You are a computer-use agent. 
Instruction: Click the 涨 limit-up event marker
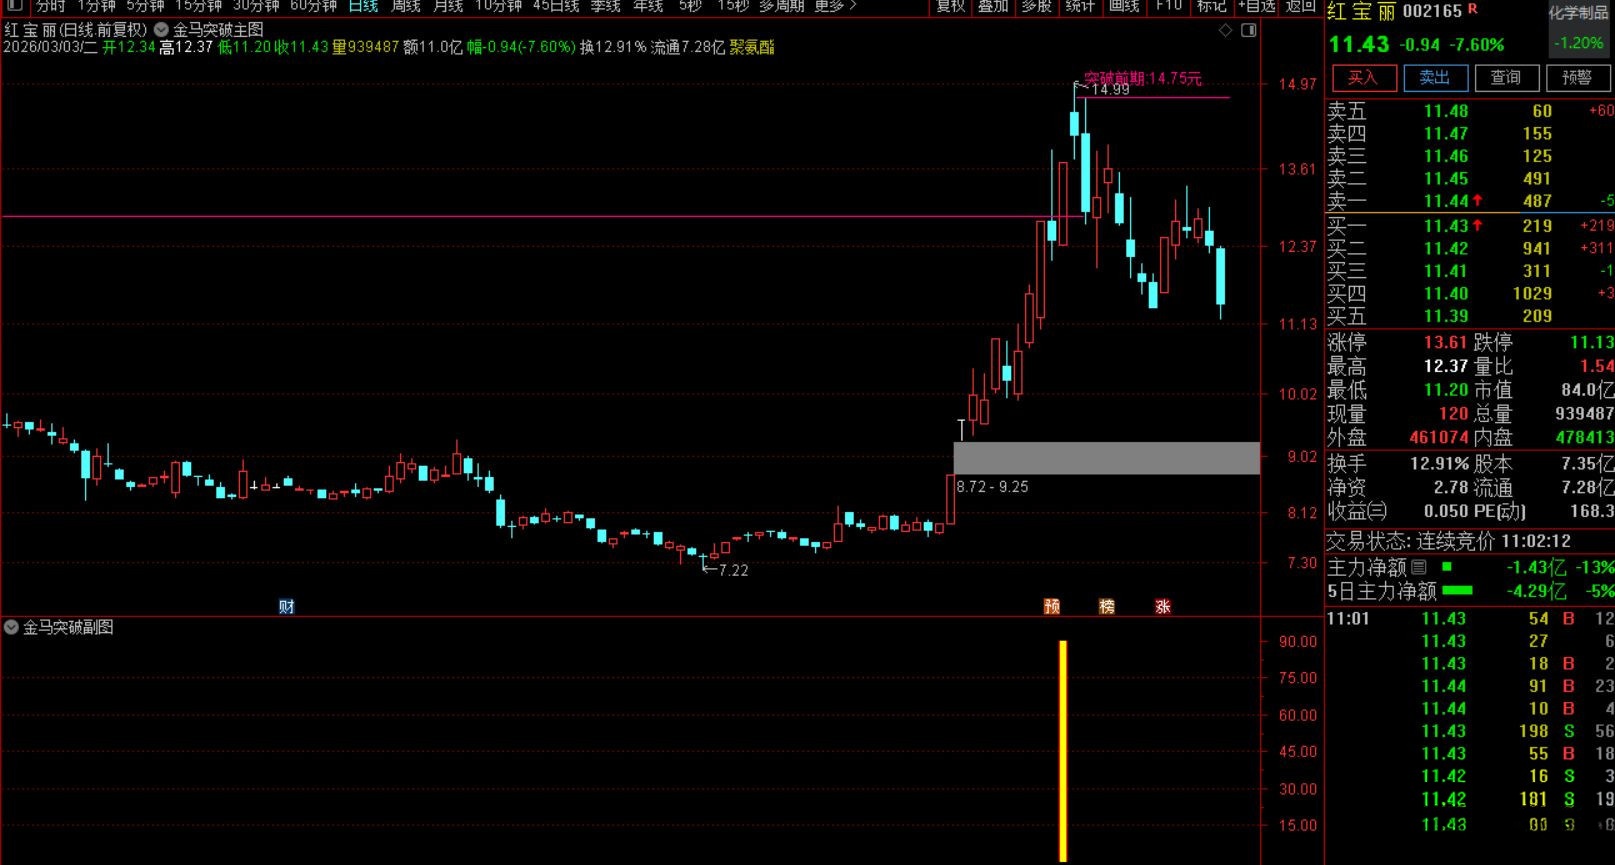pos(1162,606)
